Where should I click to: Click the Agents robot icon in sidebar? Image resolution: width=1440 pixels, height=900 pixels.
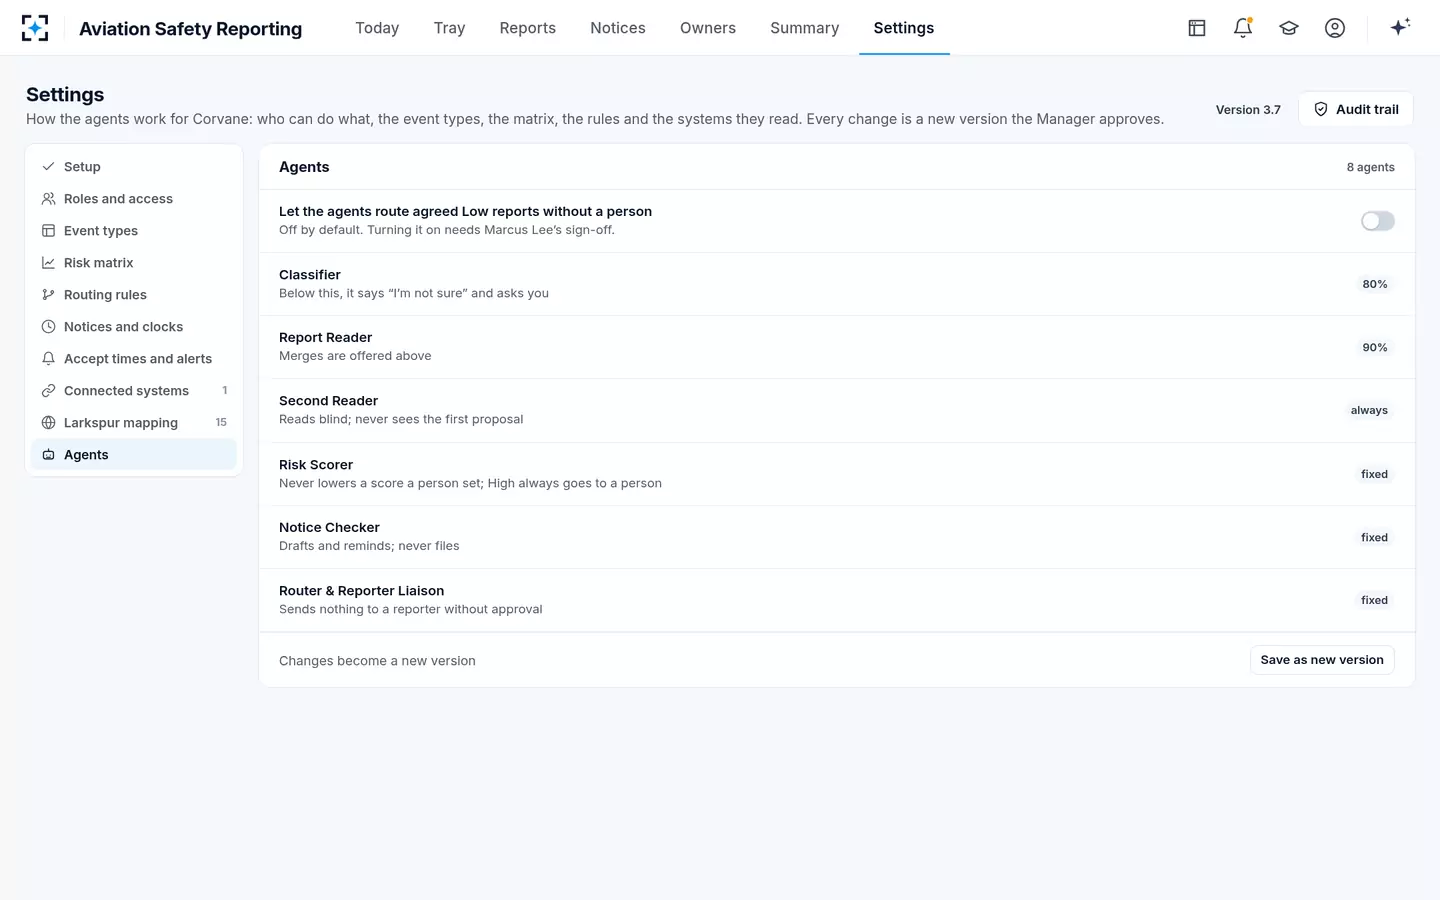[48, 455]
